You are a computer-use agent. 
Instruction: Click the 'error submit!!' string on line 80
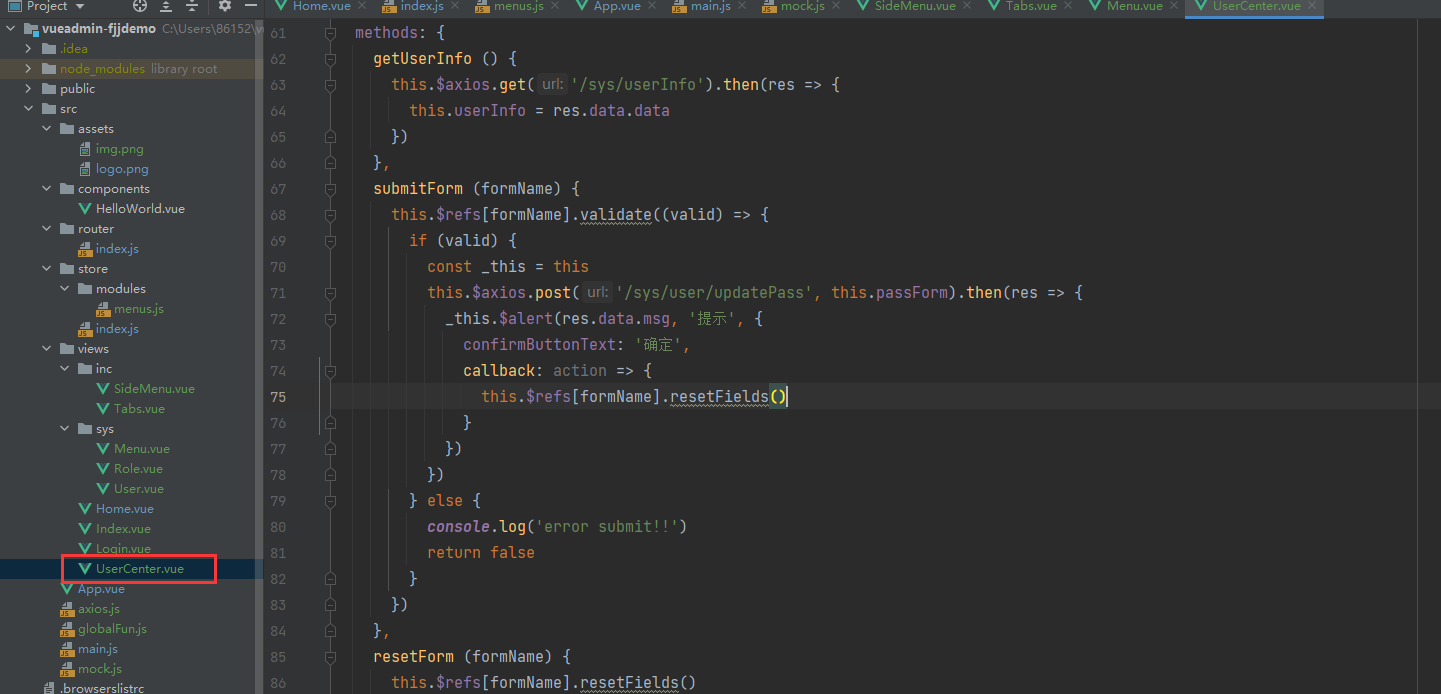point(606,527)
